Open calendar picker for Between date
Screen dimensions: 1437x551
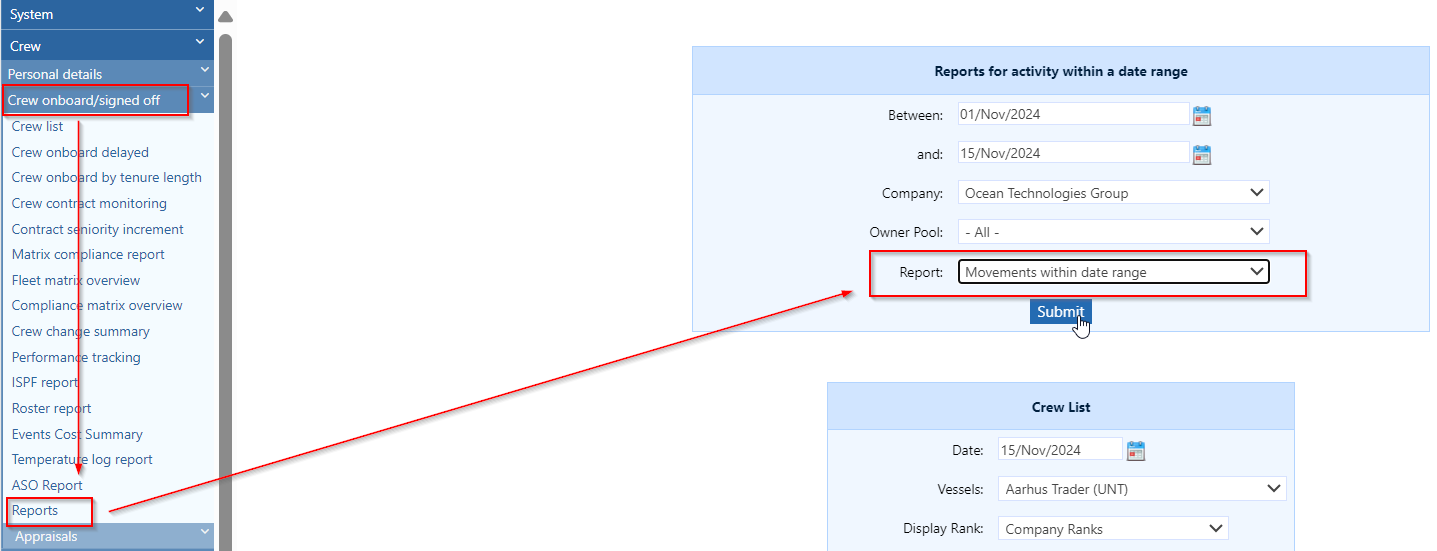[x=1202, y=116]
